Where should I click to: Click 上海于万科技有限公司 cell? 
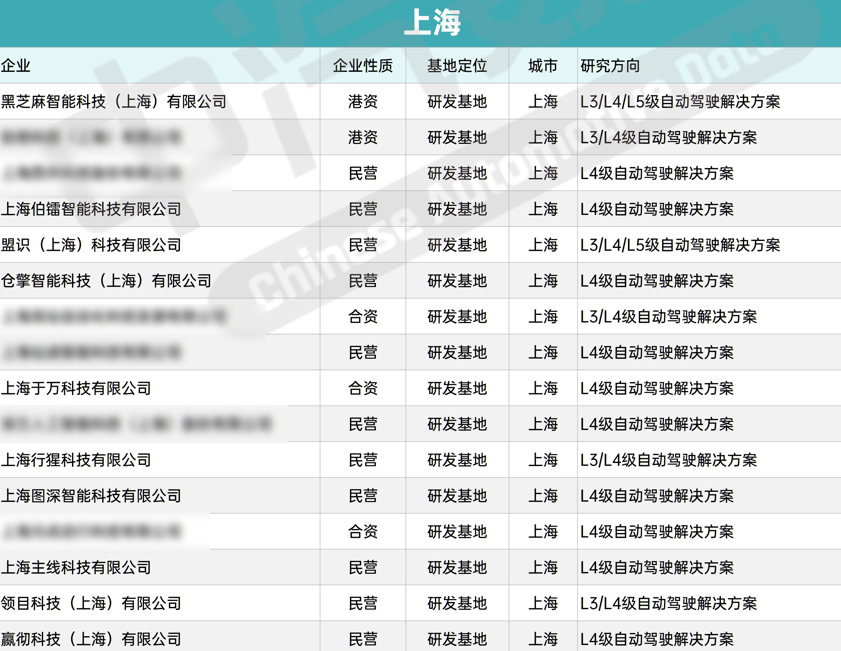(x=76, y=388)
